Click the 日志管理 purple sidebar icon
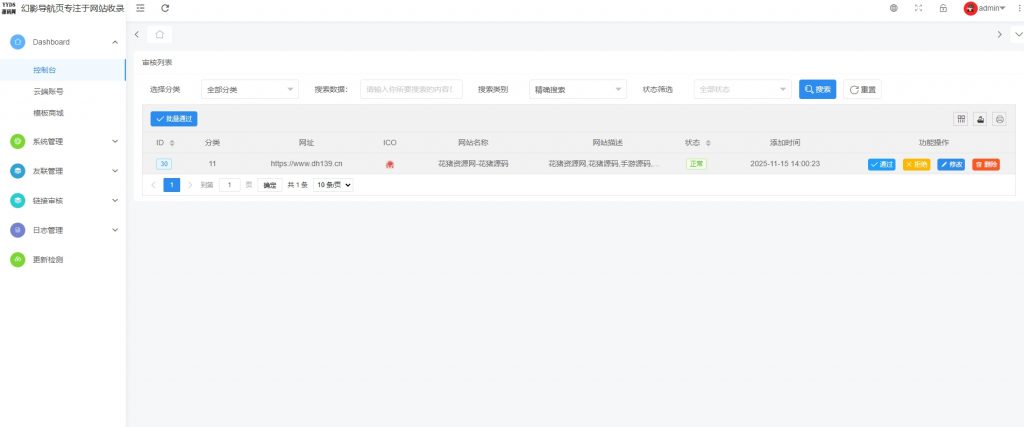The image size is (1024, 427). pyautogui.click(x=18, y=230)
